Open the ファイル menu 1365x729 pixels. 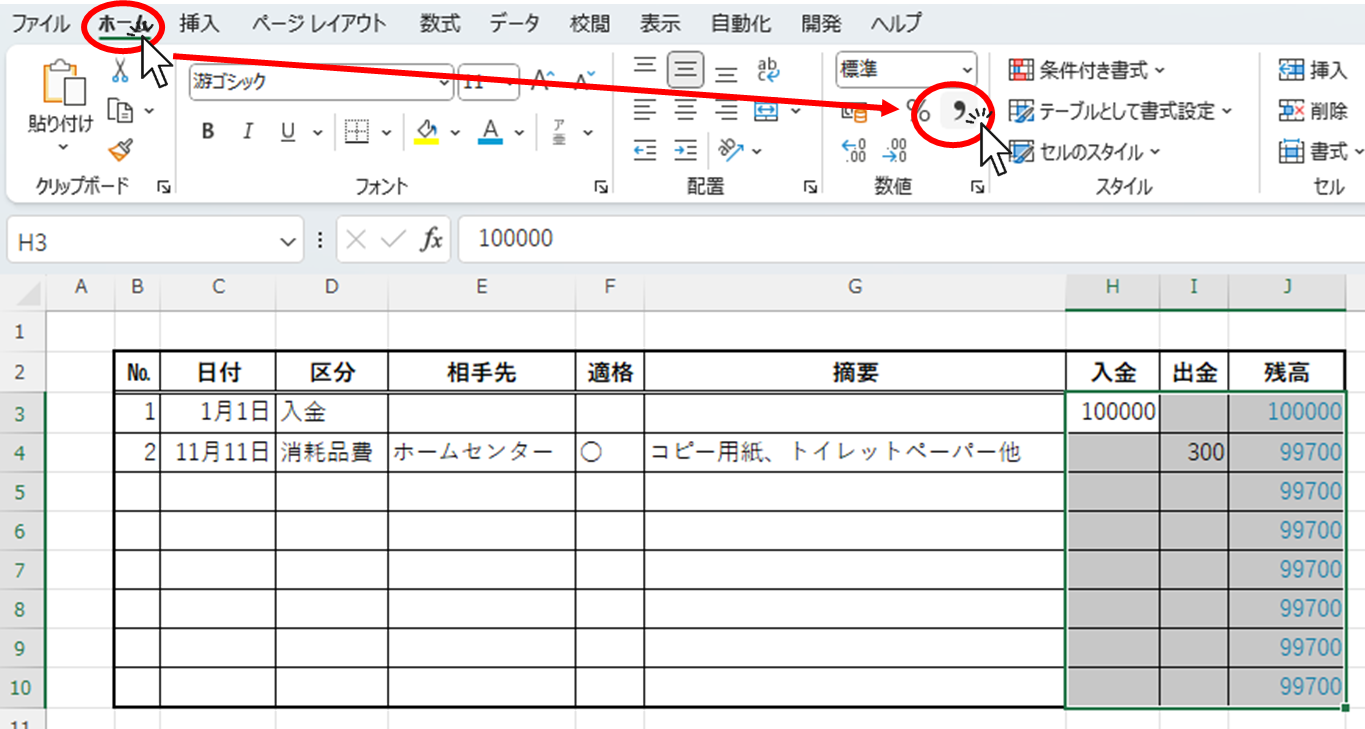tap(39, 23)
